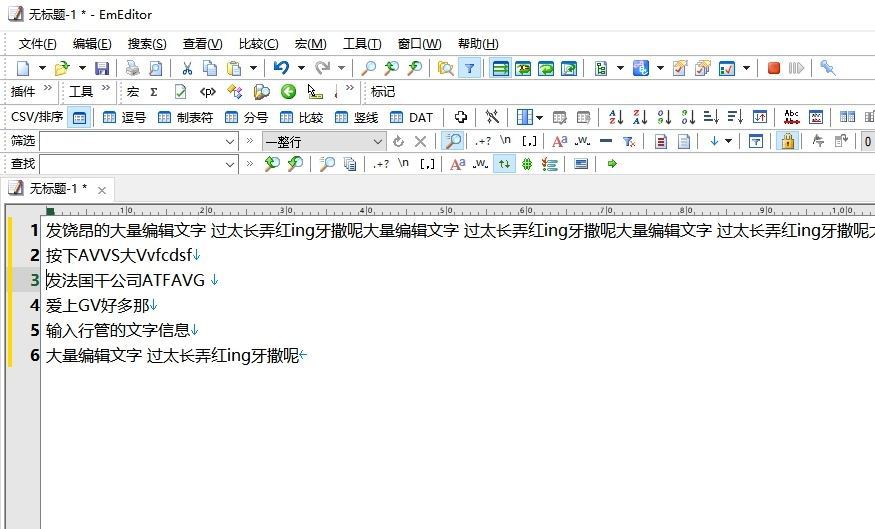Click text line 输入行管的文字信息
The width and height of the screenshot is (875, 529).
coord(118,330)
